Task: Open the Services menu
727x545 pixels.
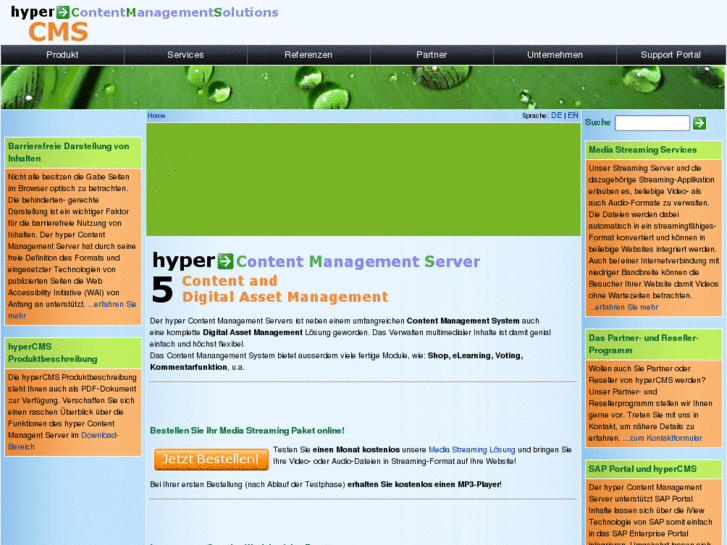Action: click(185, 55)
